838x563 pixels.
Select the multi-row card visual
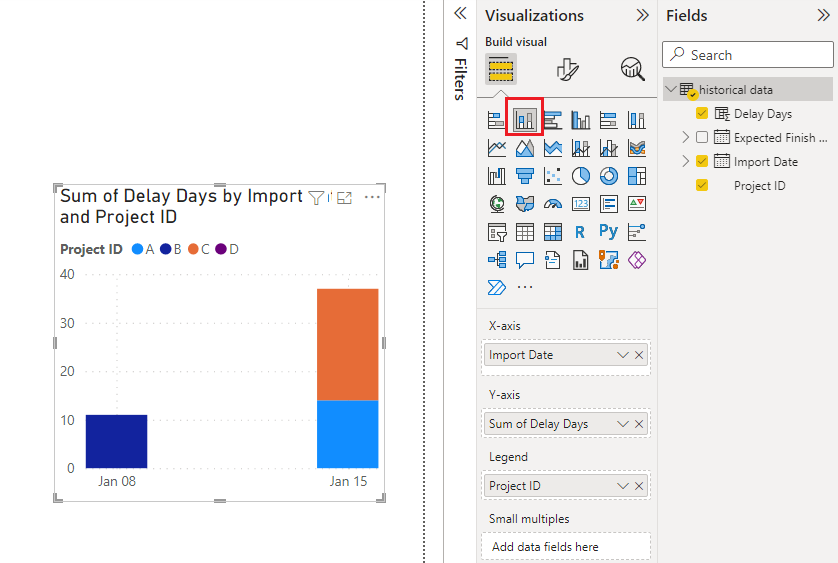(x=608, y=204)
